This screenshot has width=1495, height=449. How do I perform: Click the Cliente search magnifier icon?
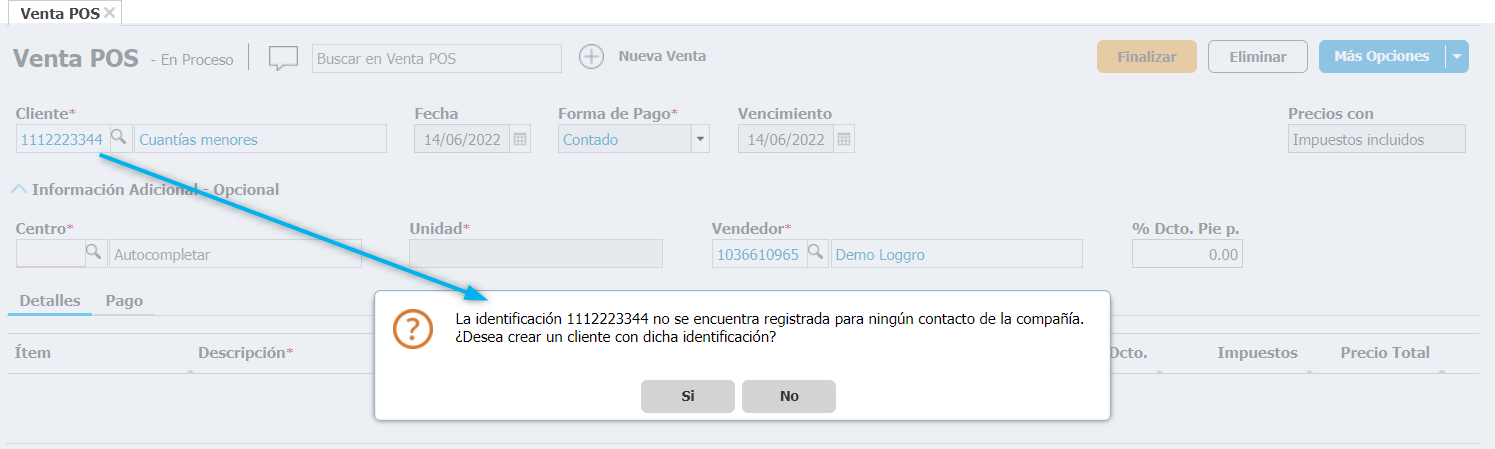coord(118,138)
